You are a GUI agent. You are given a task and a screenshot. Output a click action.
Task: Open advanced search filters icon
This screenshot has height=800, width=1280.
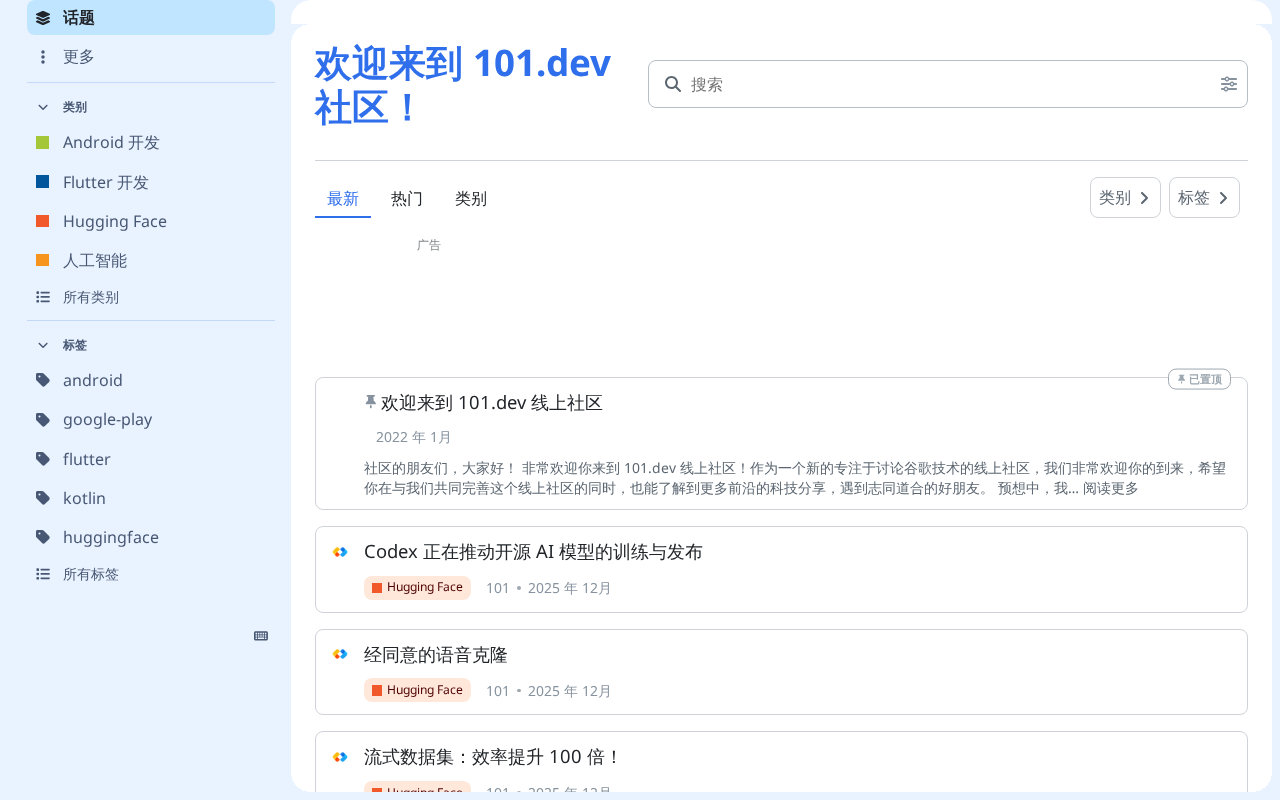pyautogui.click(x=1229, y=84)
